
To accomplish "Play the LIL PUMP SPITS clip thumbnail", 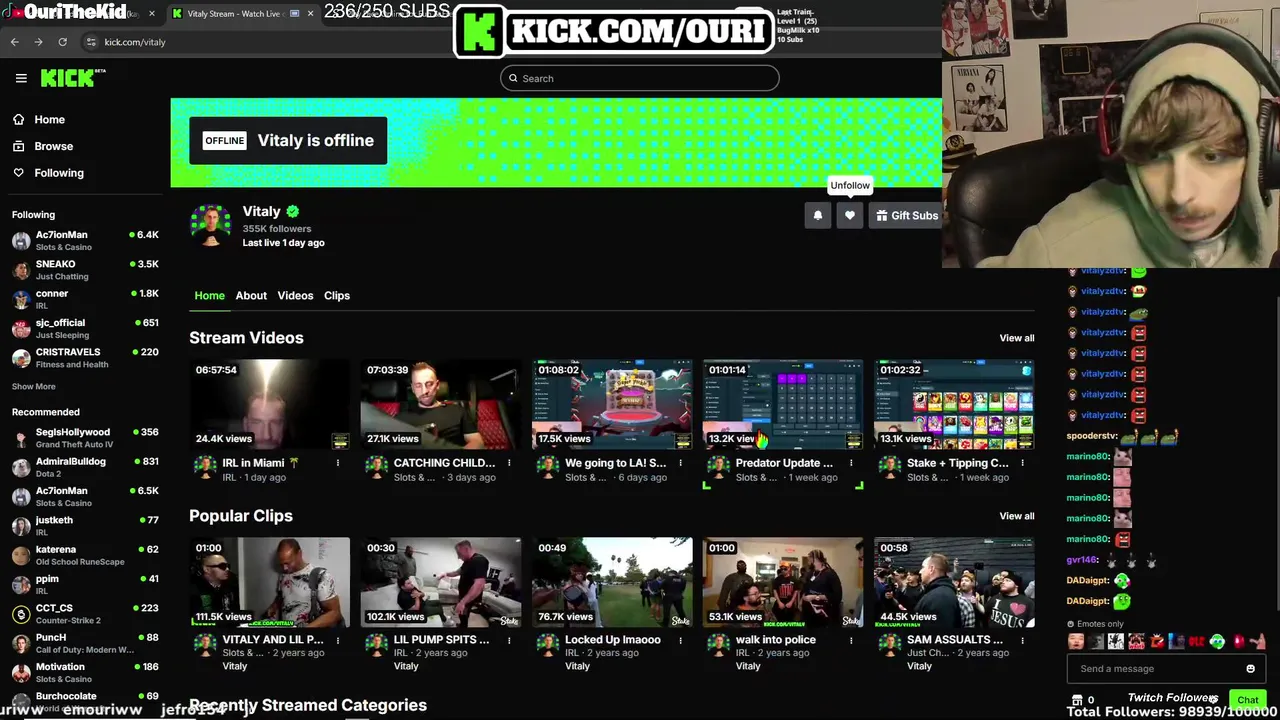I will click(441, 583).
